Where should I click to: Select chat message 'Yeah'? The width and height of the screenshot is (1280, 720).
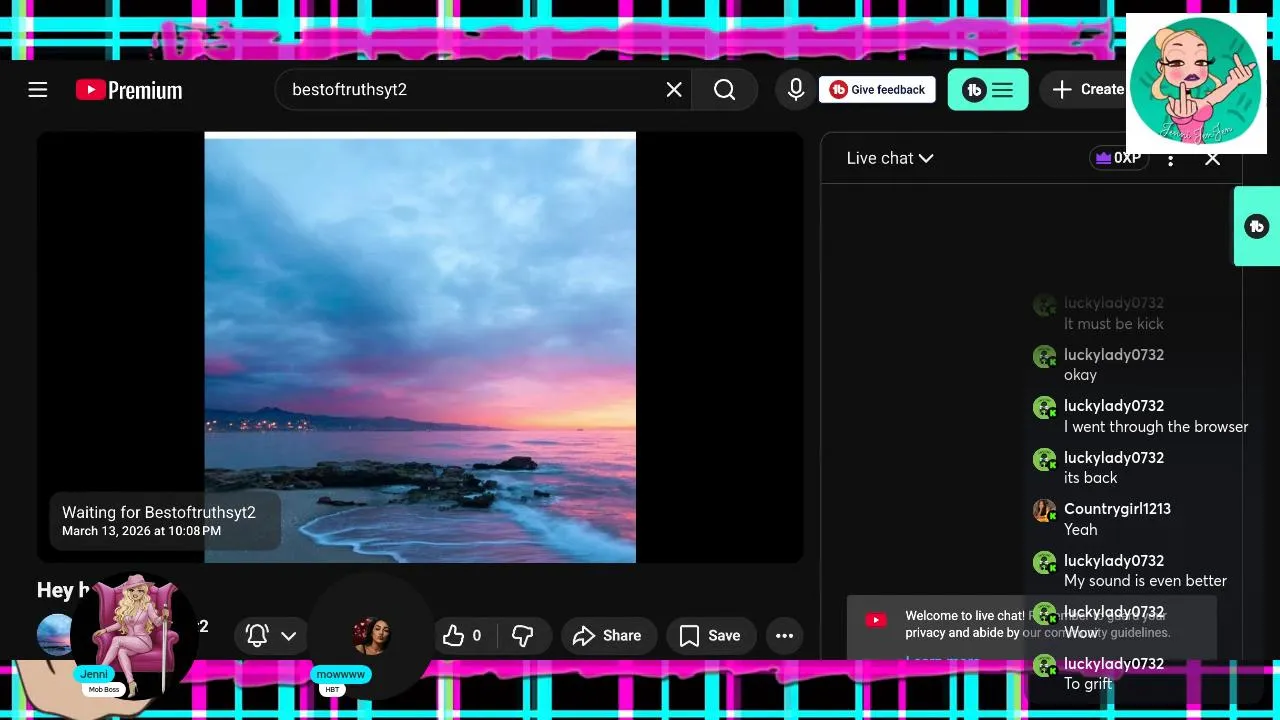1080,530
